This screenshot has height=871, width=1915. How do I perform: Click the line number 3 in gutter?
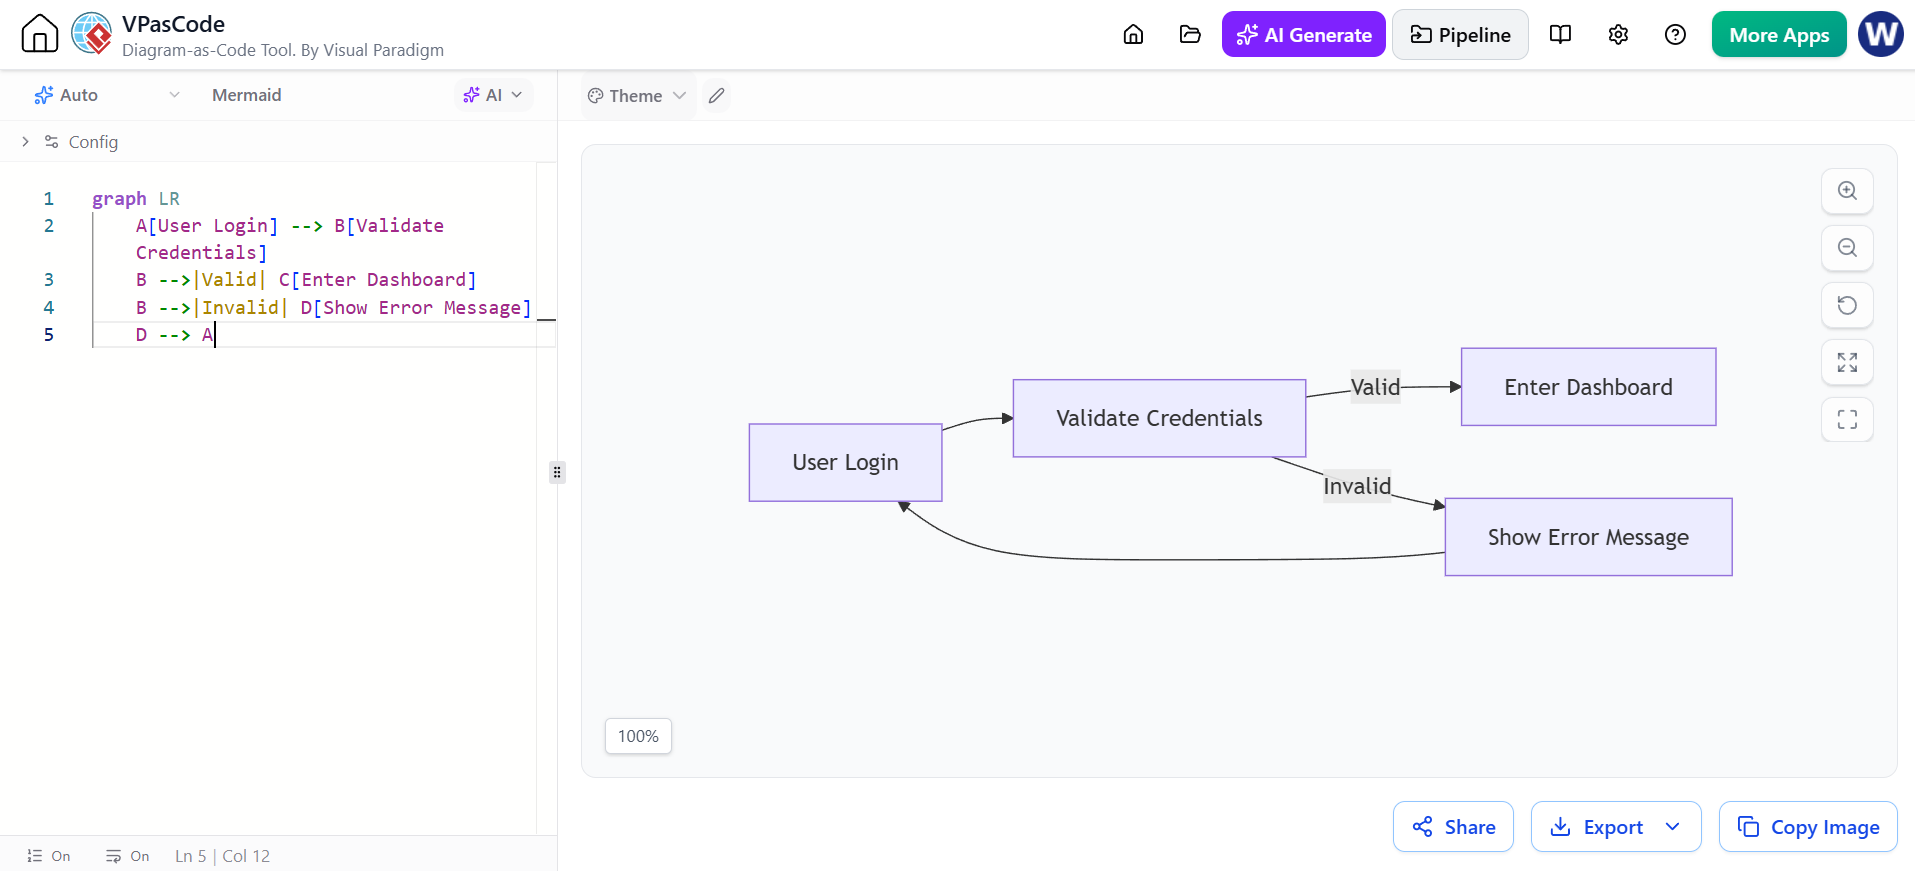click(x=49, y=279)
